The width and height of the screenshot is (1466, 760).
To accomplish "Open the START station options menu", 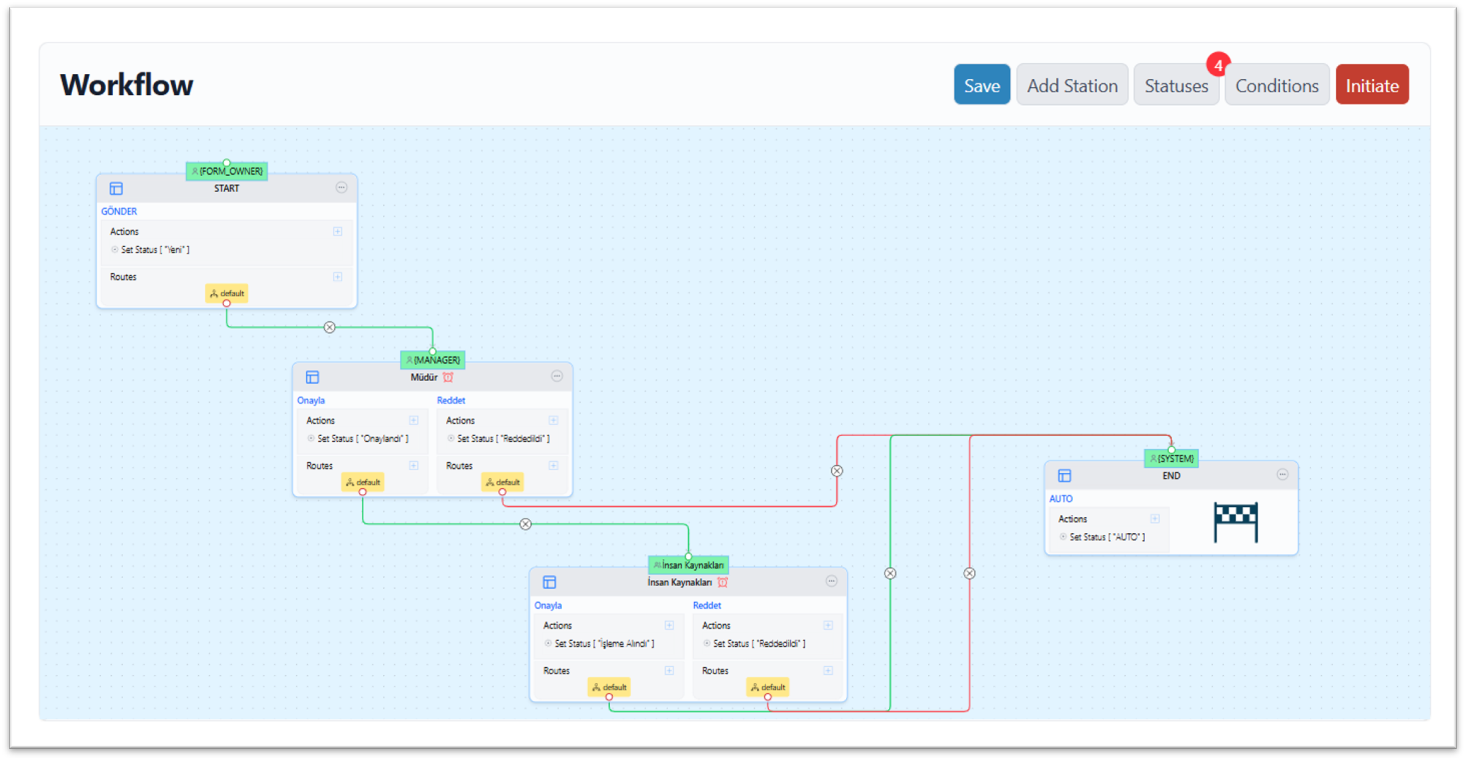I will tap(341, 188).
